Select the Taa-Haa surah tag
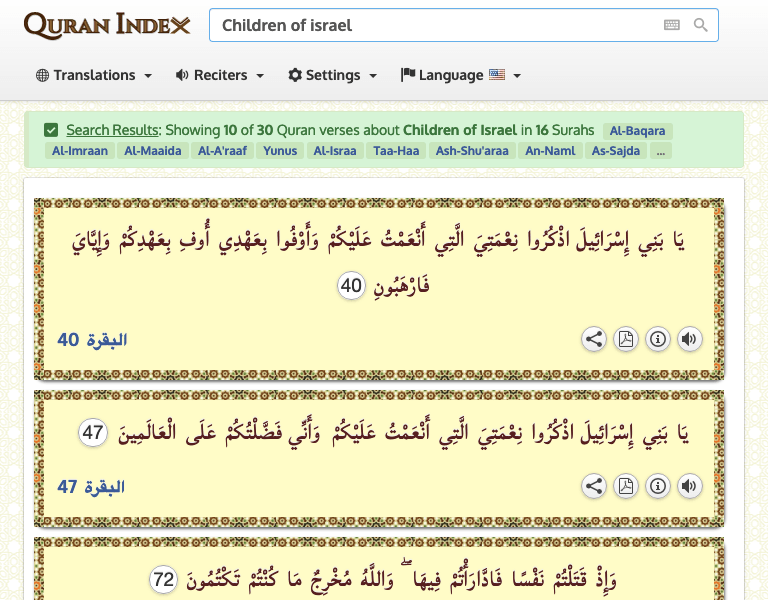Viewport: 768px width, 600px height. pos(396,151)
